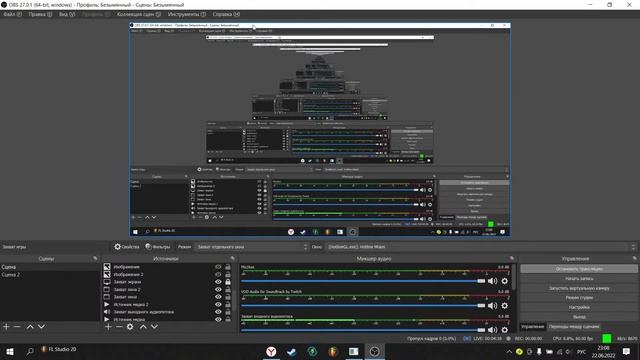The height and width of the screenshot is (360, 640).
Task: Open the Правка menu
Action: (40, 14)
